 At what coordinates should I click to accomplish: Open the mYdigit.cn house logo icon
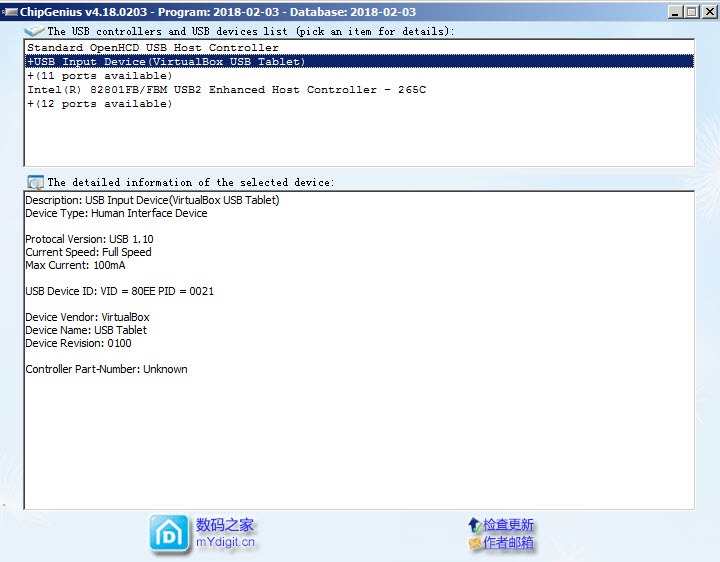point(169,534)
